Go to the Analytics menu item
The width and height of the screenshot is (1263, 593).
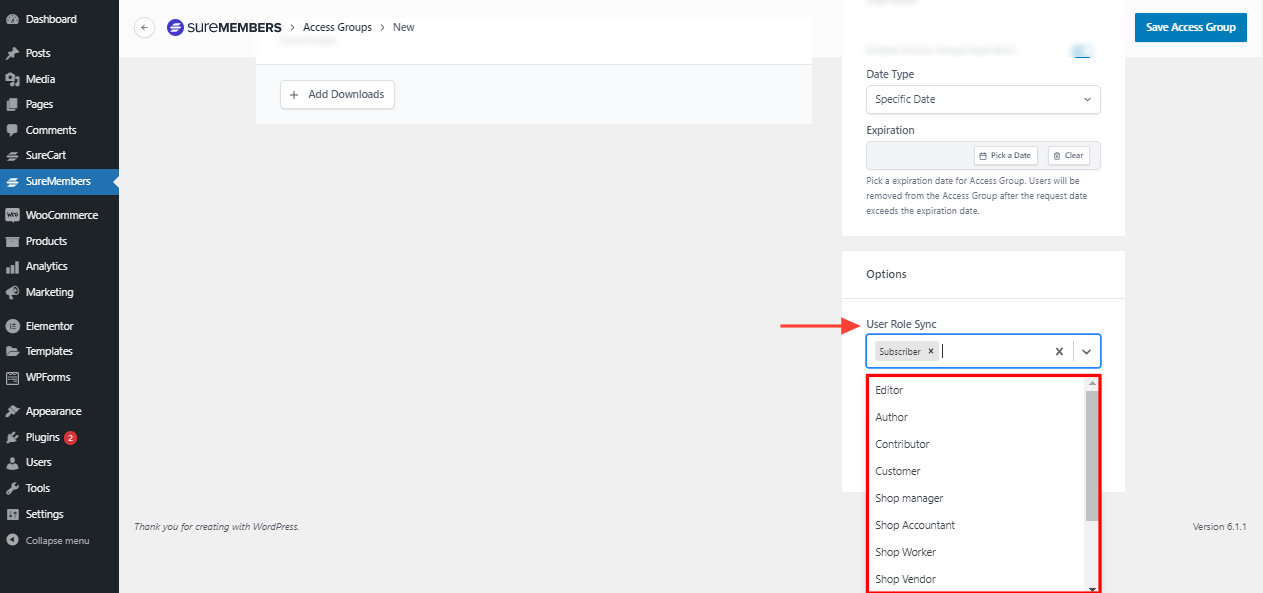[x=46, y=266]
